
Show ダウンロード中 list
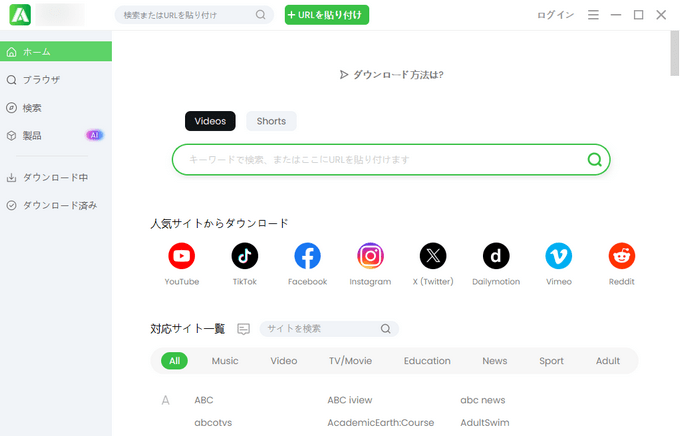[56, 177]
